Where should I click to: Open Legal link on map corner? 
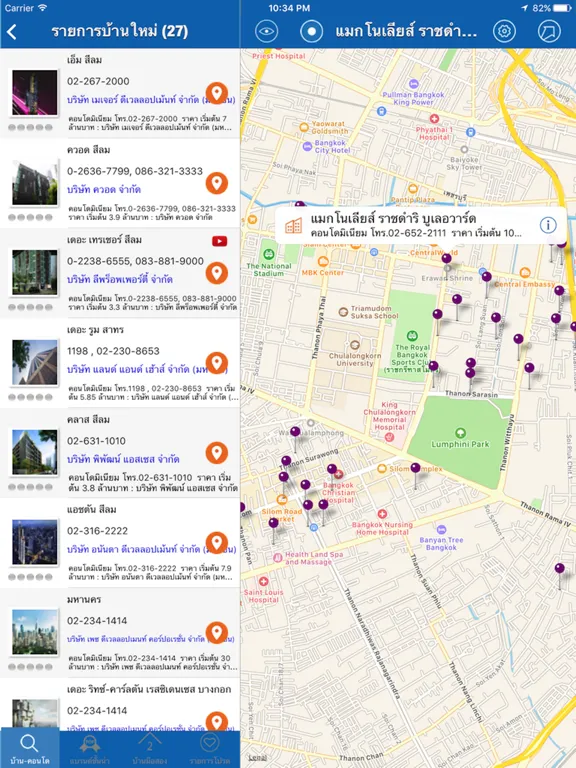[257, 758]
